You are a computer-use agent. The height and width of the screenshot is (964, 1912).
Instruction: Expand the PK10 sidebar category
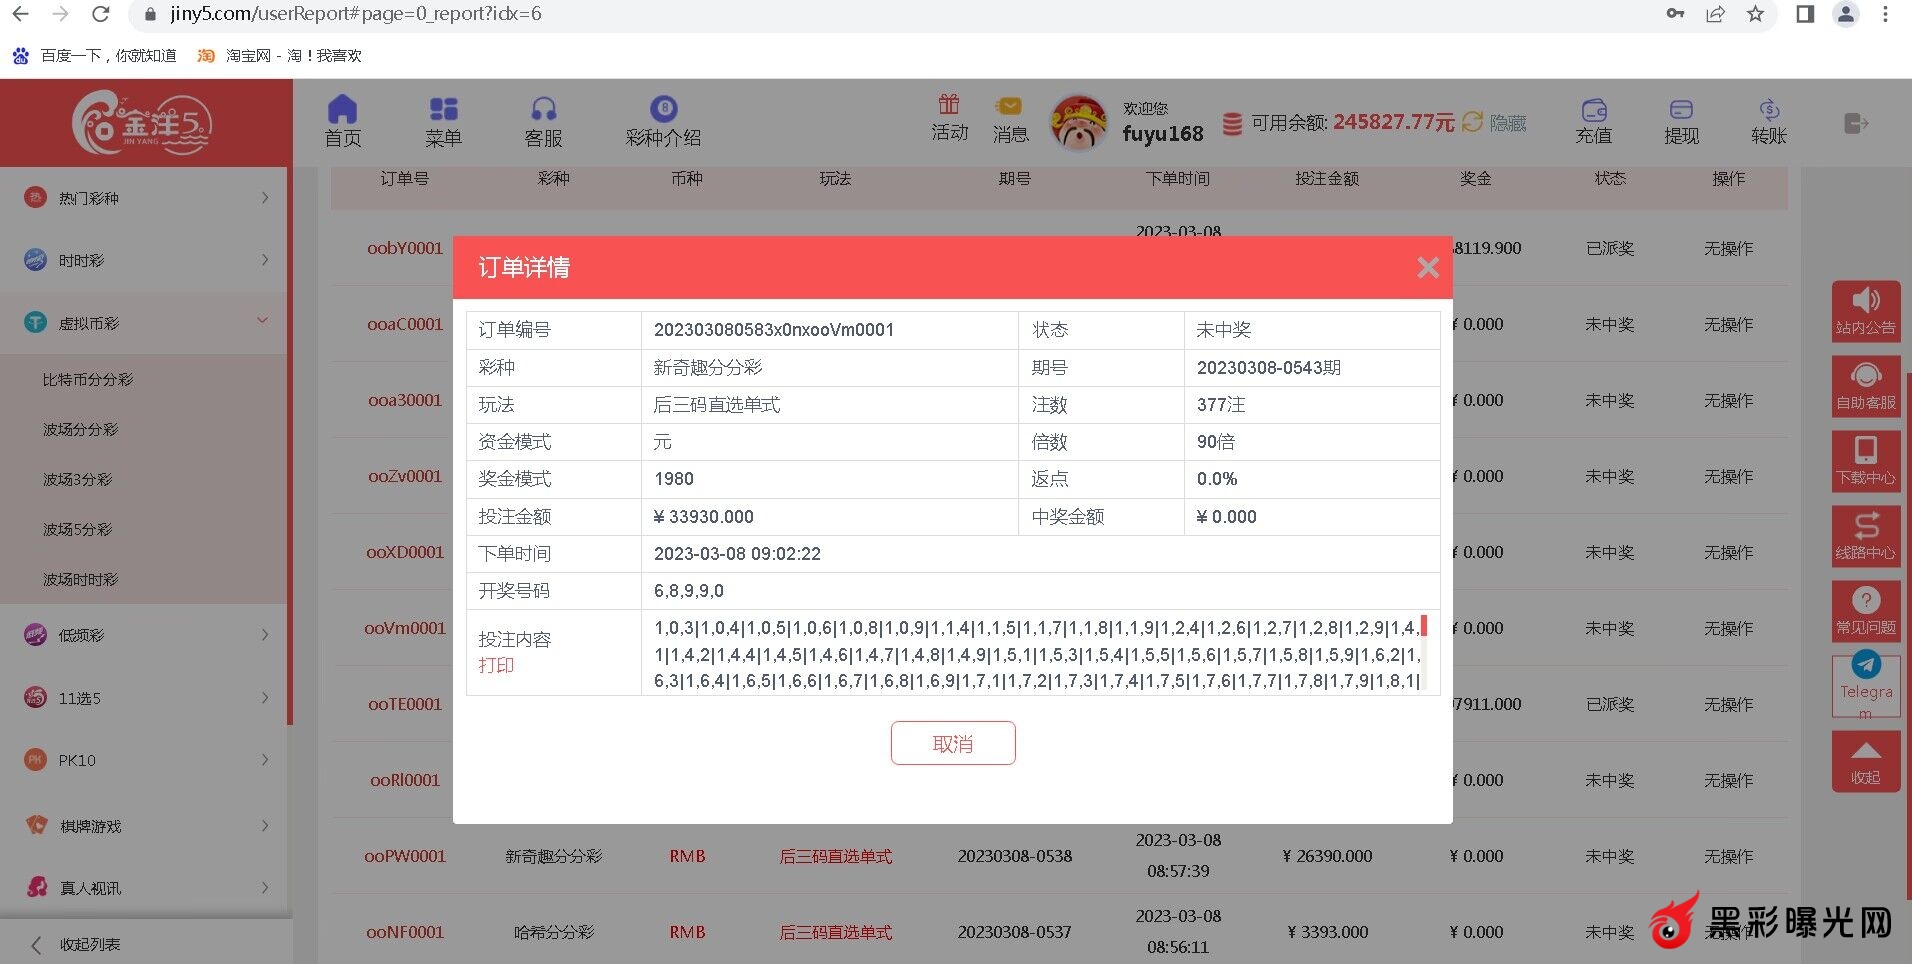coord(145,760)
